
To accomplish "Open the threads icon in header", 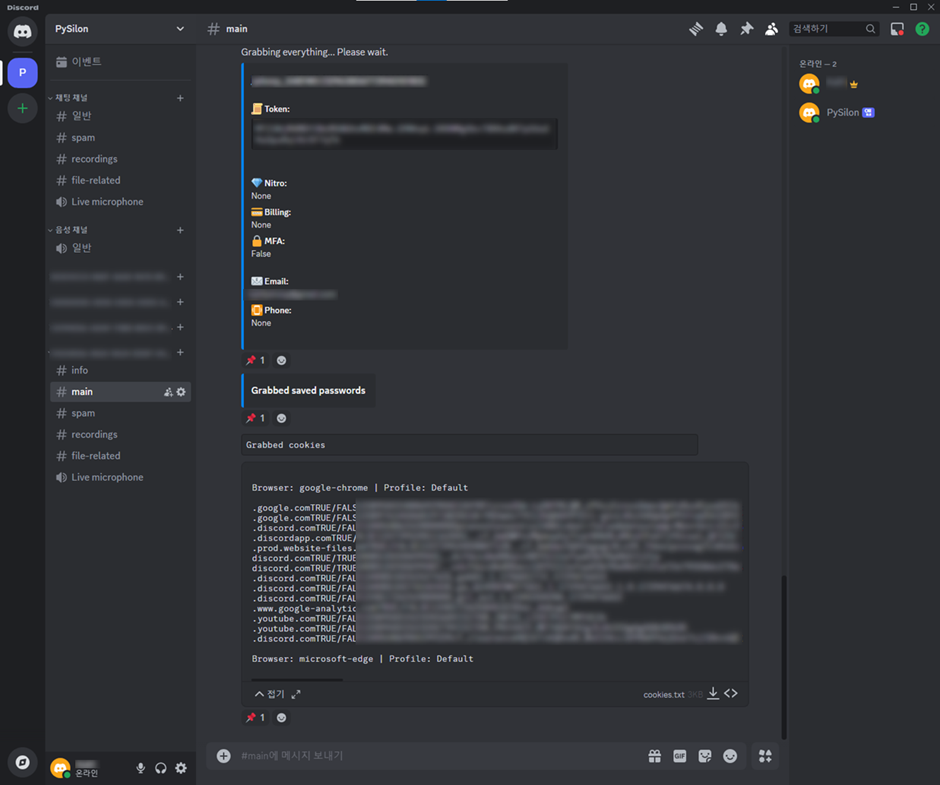I will (x=695, y=29).
